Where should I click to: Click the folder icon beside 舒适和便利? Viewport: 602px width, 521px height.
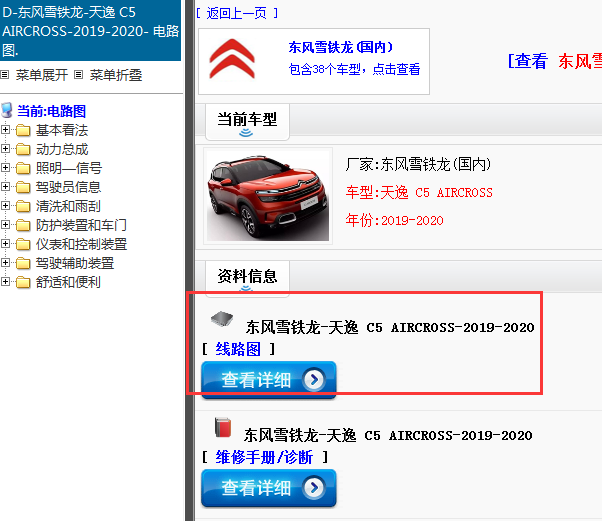click(x=23, y=282)
